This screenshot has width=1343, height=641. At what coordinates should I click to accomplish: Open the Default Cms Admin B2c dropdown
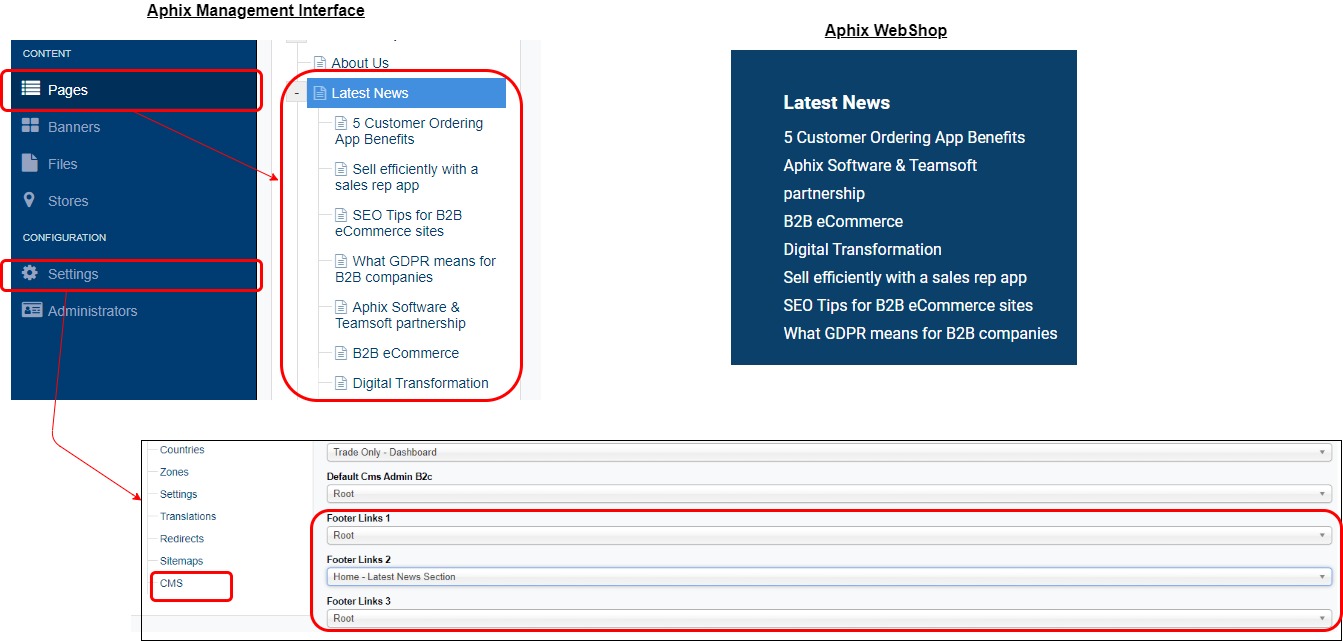click(x=827, y=494)
